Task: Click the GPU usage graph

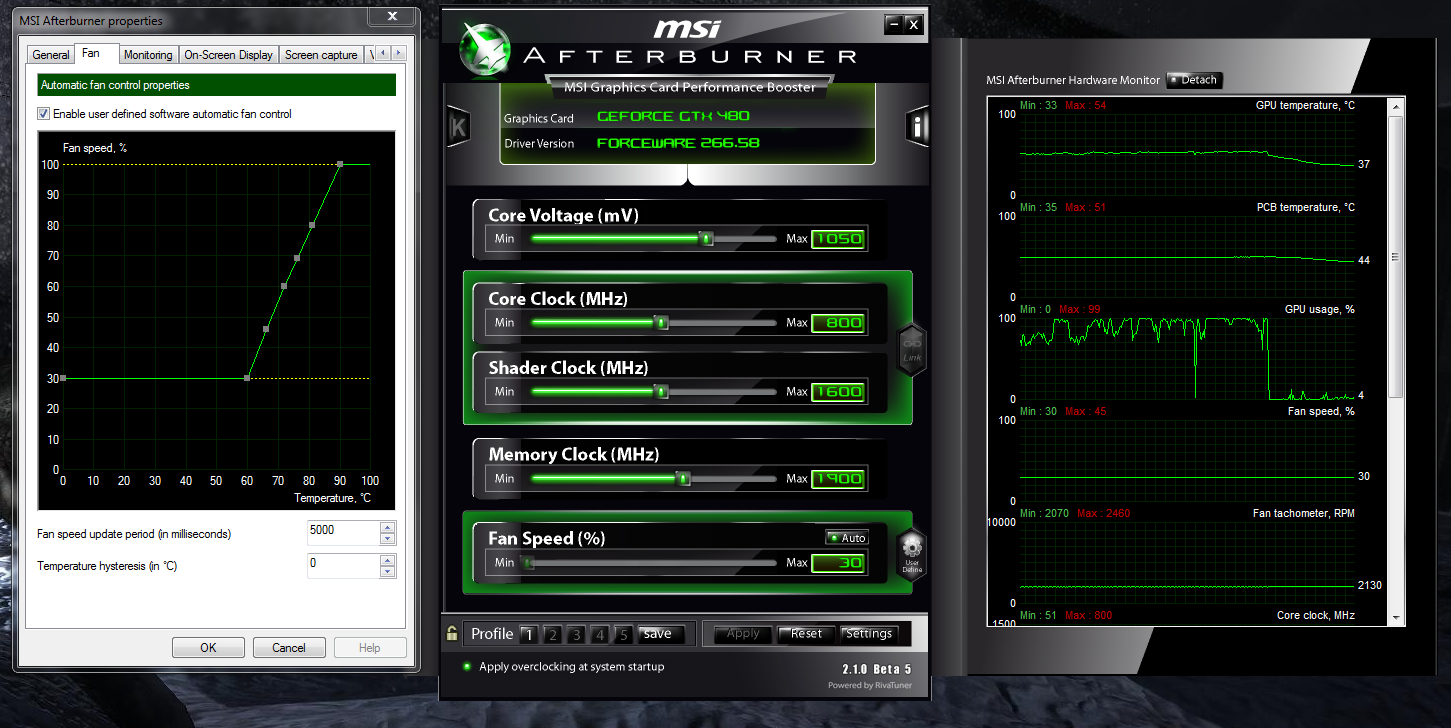Action: [1187, 358]
